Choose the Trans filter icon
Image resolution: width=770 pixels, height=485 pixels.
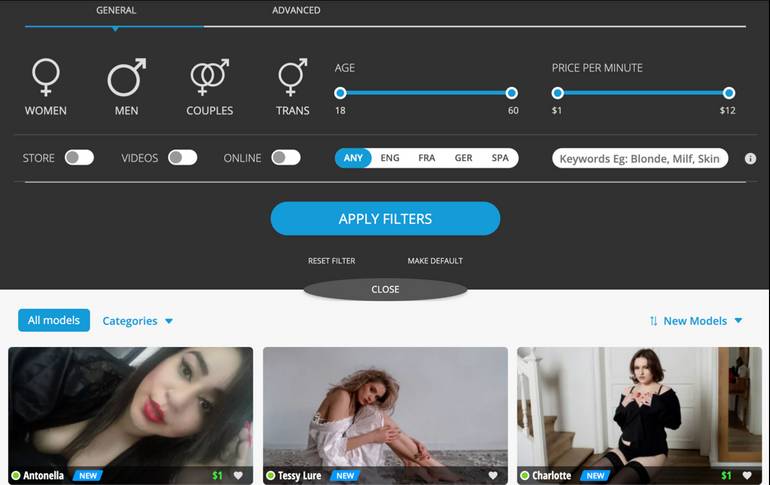click(x=293, y=77)
